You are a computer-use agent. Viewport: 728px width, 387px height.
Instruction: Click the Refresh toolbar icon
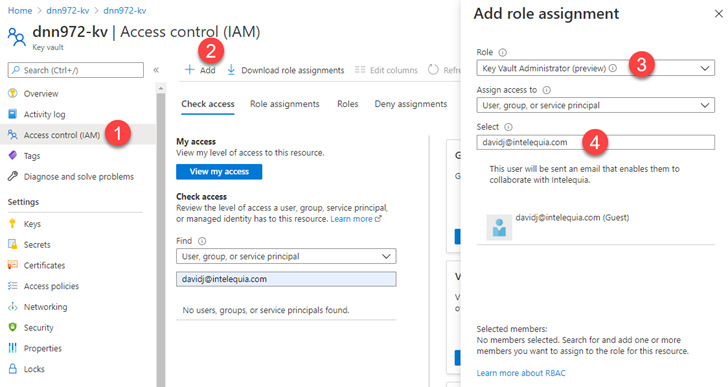coord(433,70)
